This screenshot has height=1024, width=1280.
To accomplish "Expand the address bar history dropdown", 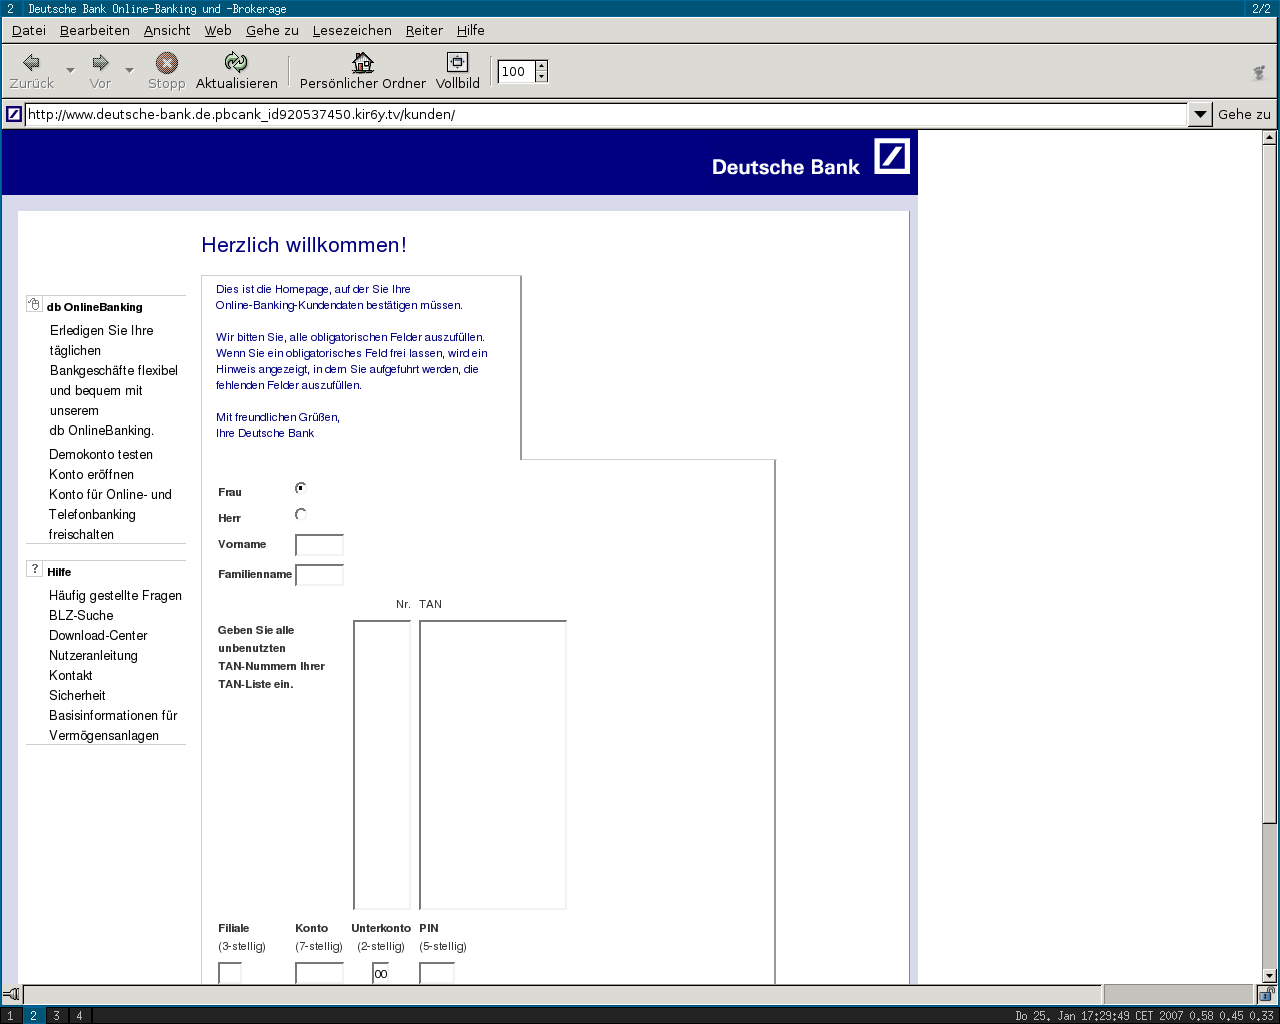I will tap(1200, 114).
